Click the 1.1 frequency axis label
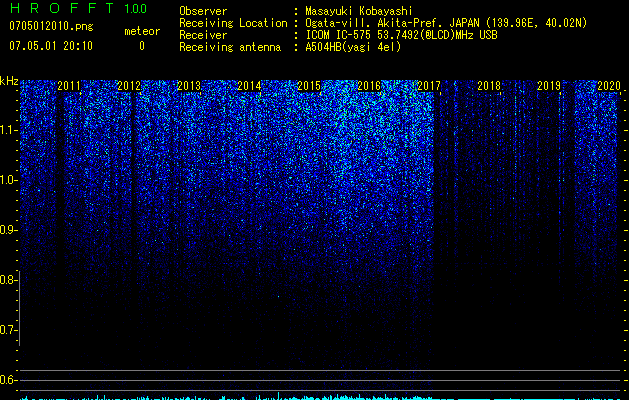This screenshot has width=629, height=400. [9, 130]
